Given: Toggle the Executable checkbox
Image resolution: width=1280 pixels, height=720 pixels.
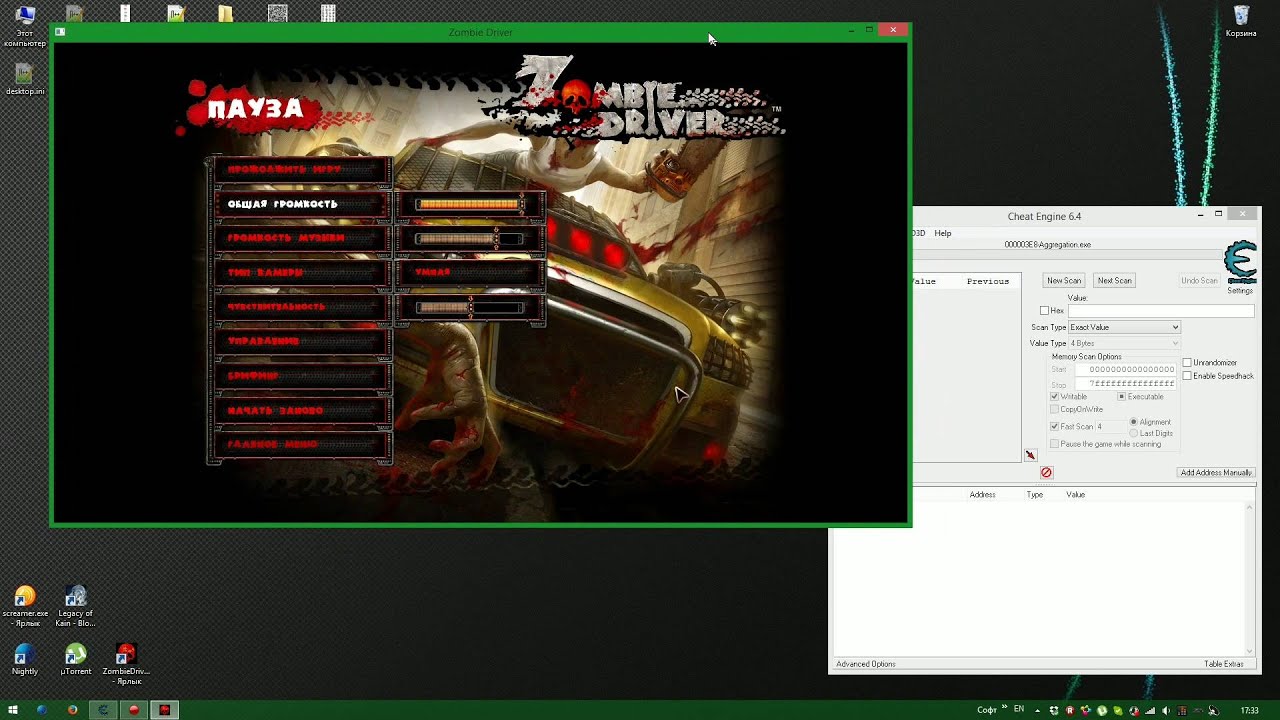Looking at the screenshot, I should [x=1121, y=397].
